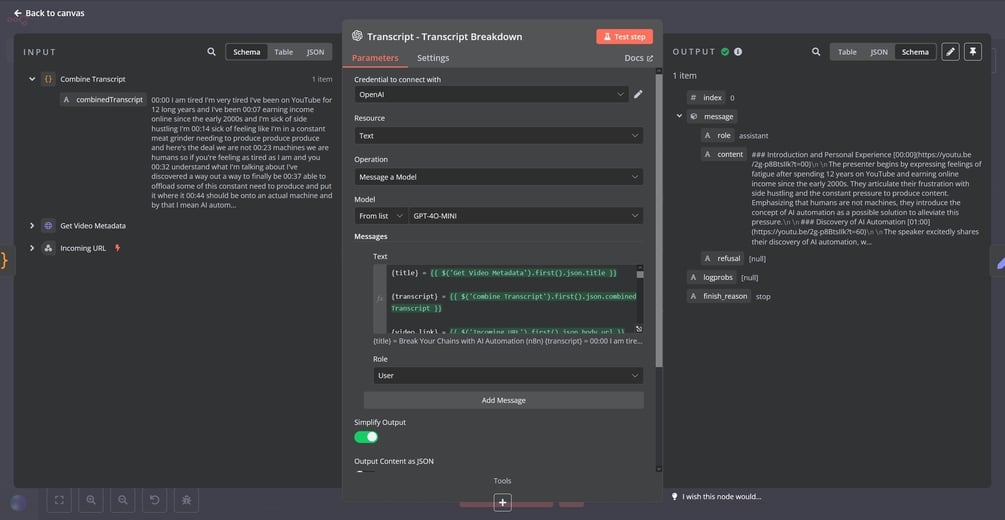Image resolution: width=1005 pixels, height=520 pixels.
Task: Switch output view to Table
Action: [x=847, y=52]
